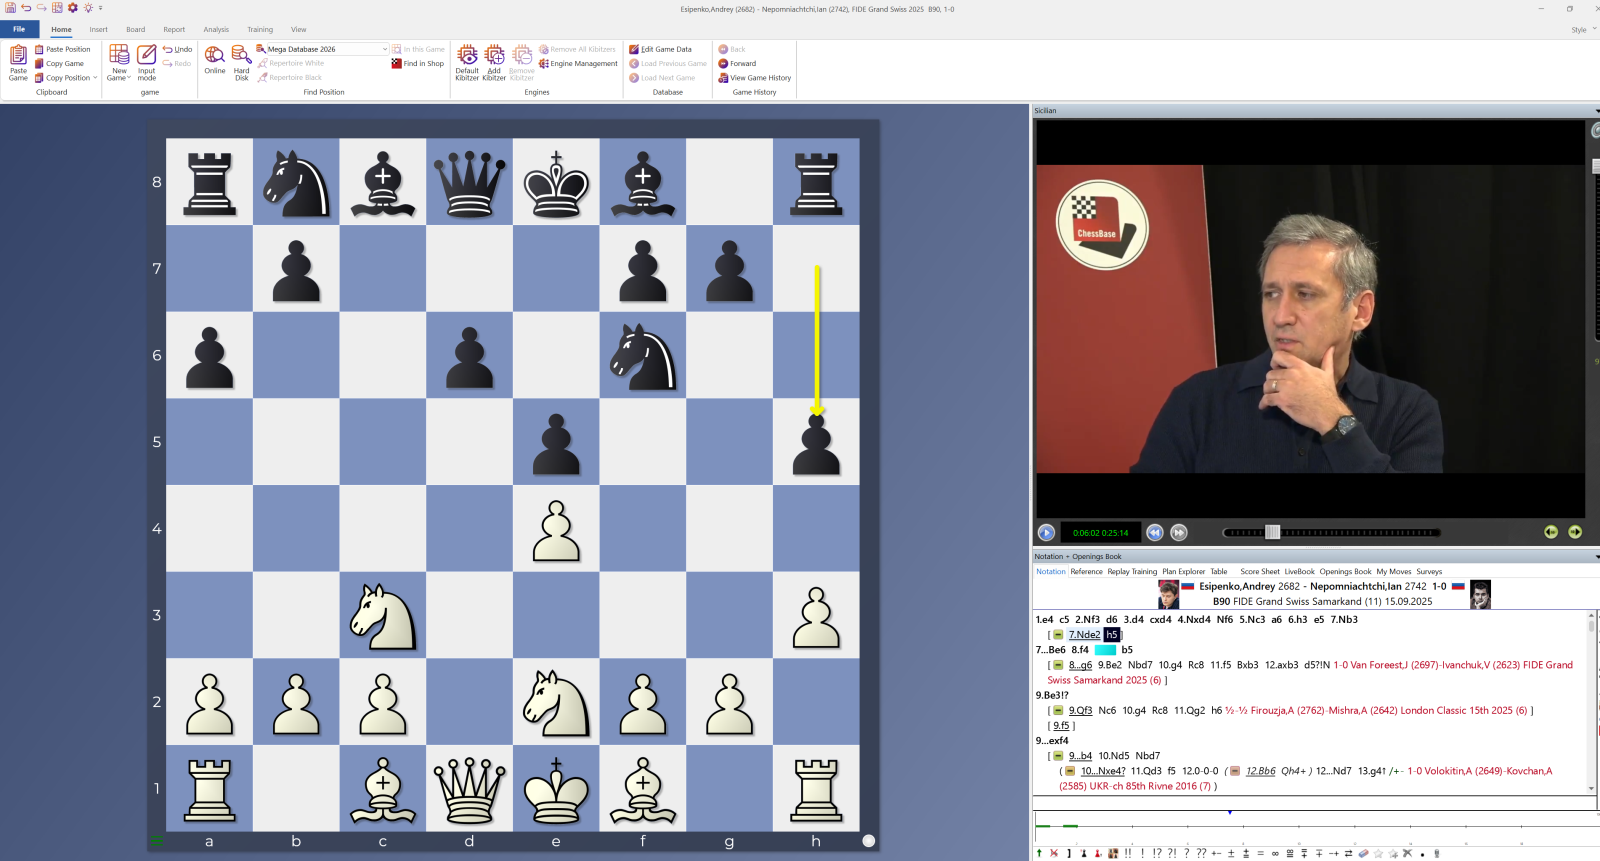Click the video progress slider handle
1600x861 pixels.
1272,533
